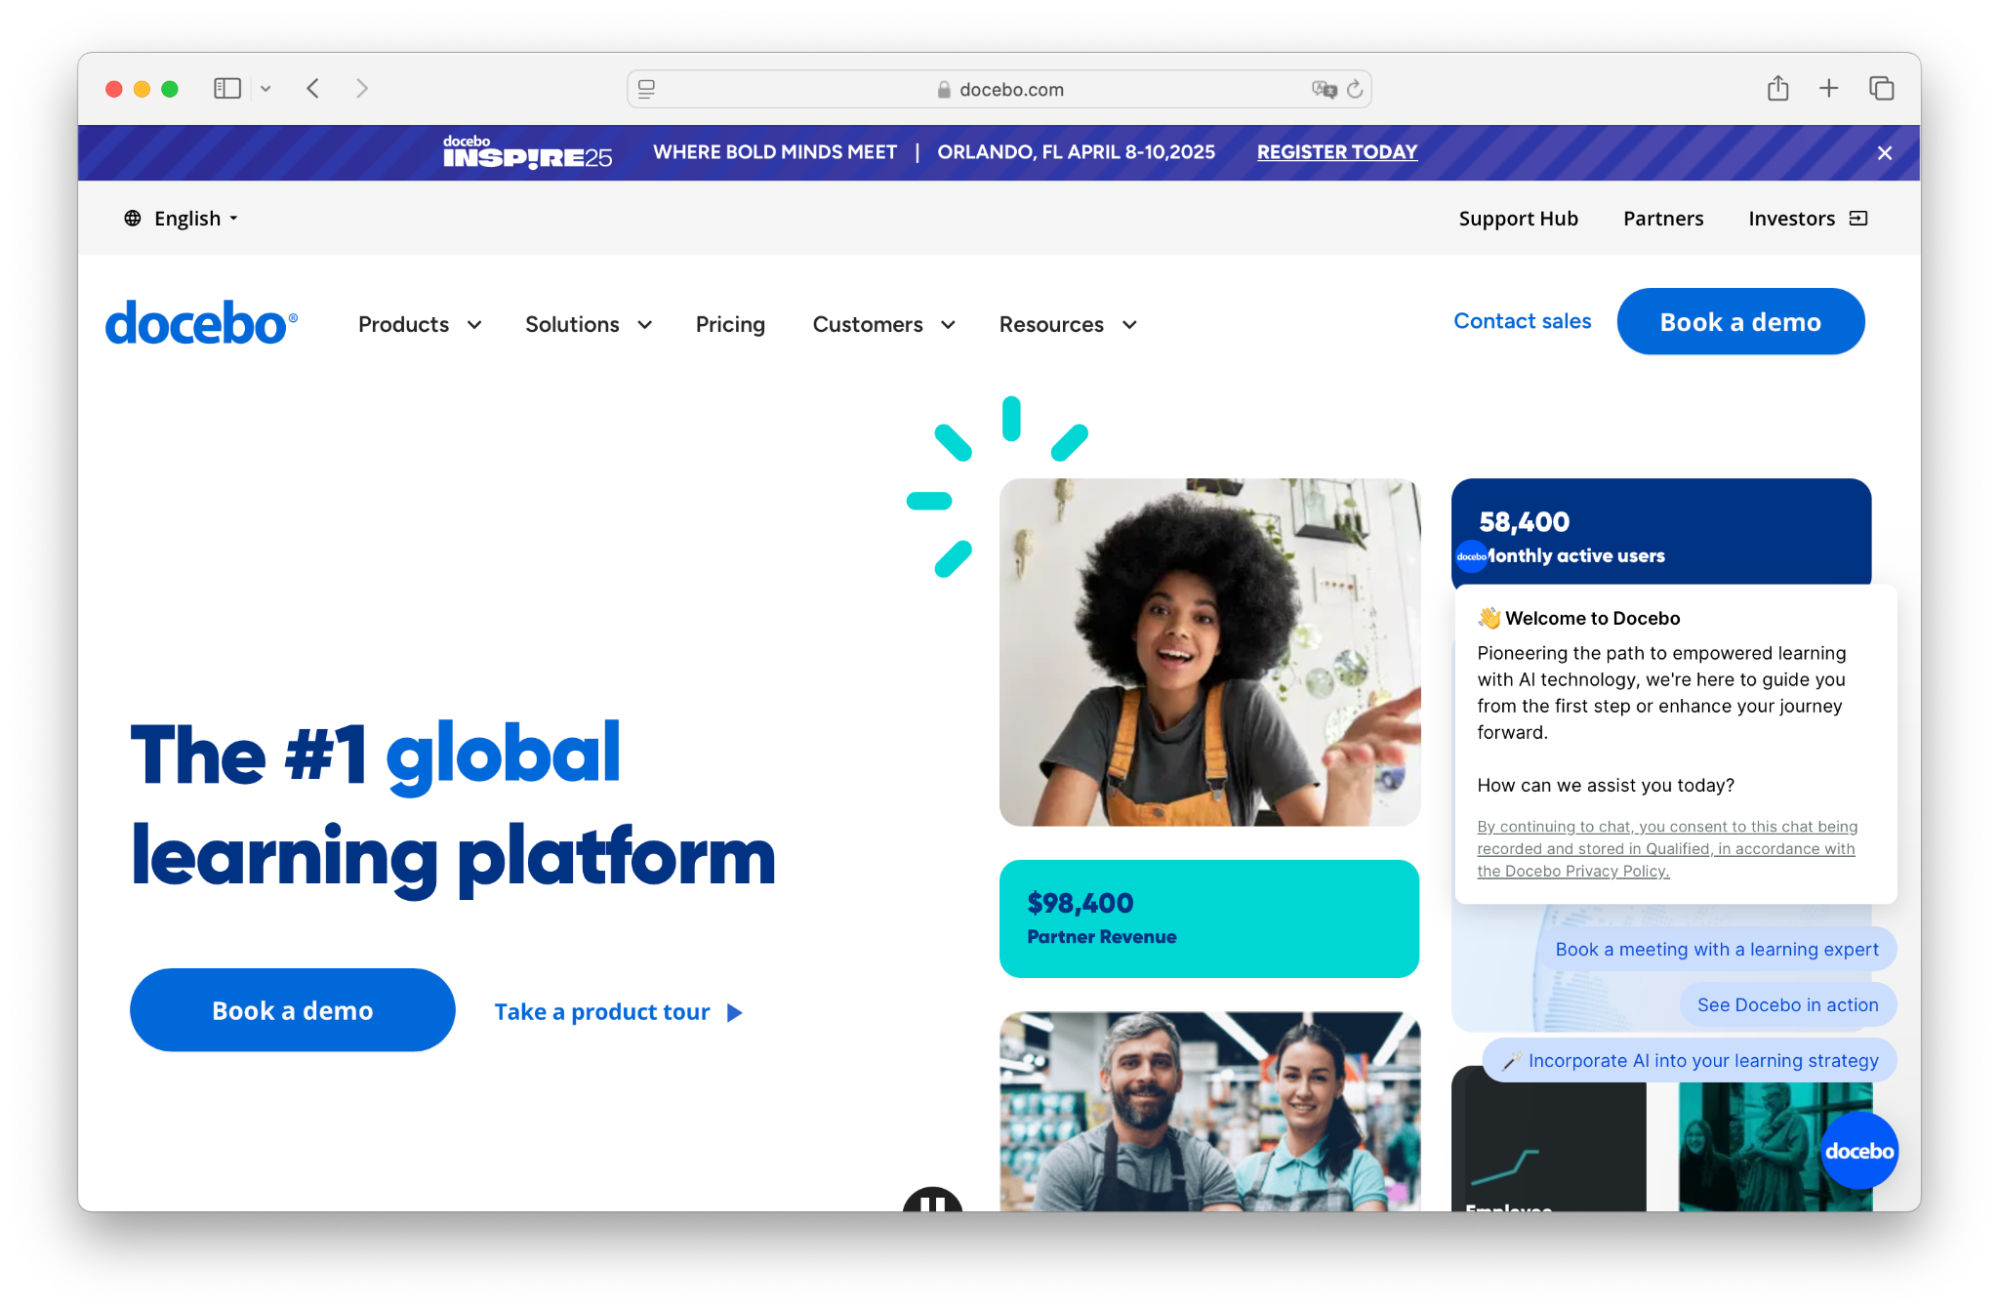
Task: Click the Docebo logo in header
Action: click(201, 323)
